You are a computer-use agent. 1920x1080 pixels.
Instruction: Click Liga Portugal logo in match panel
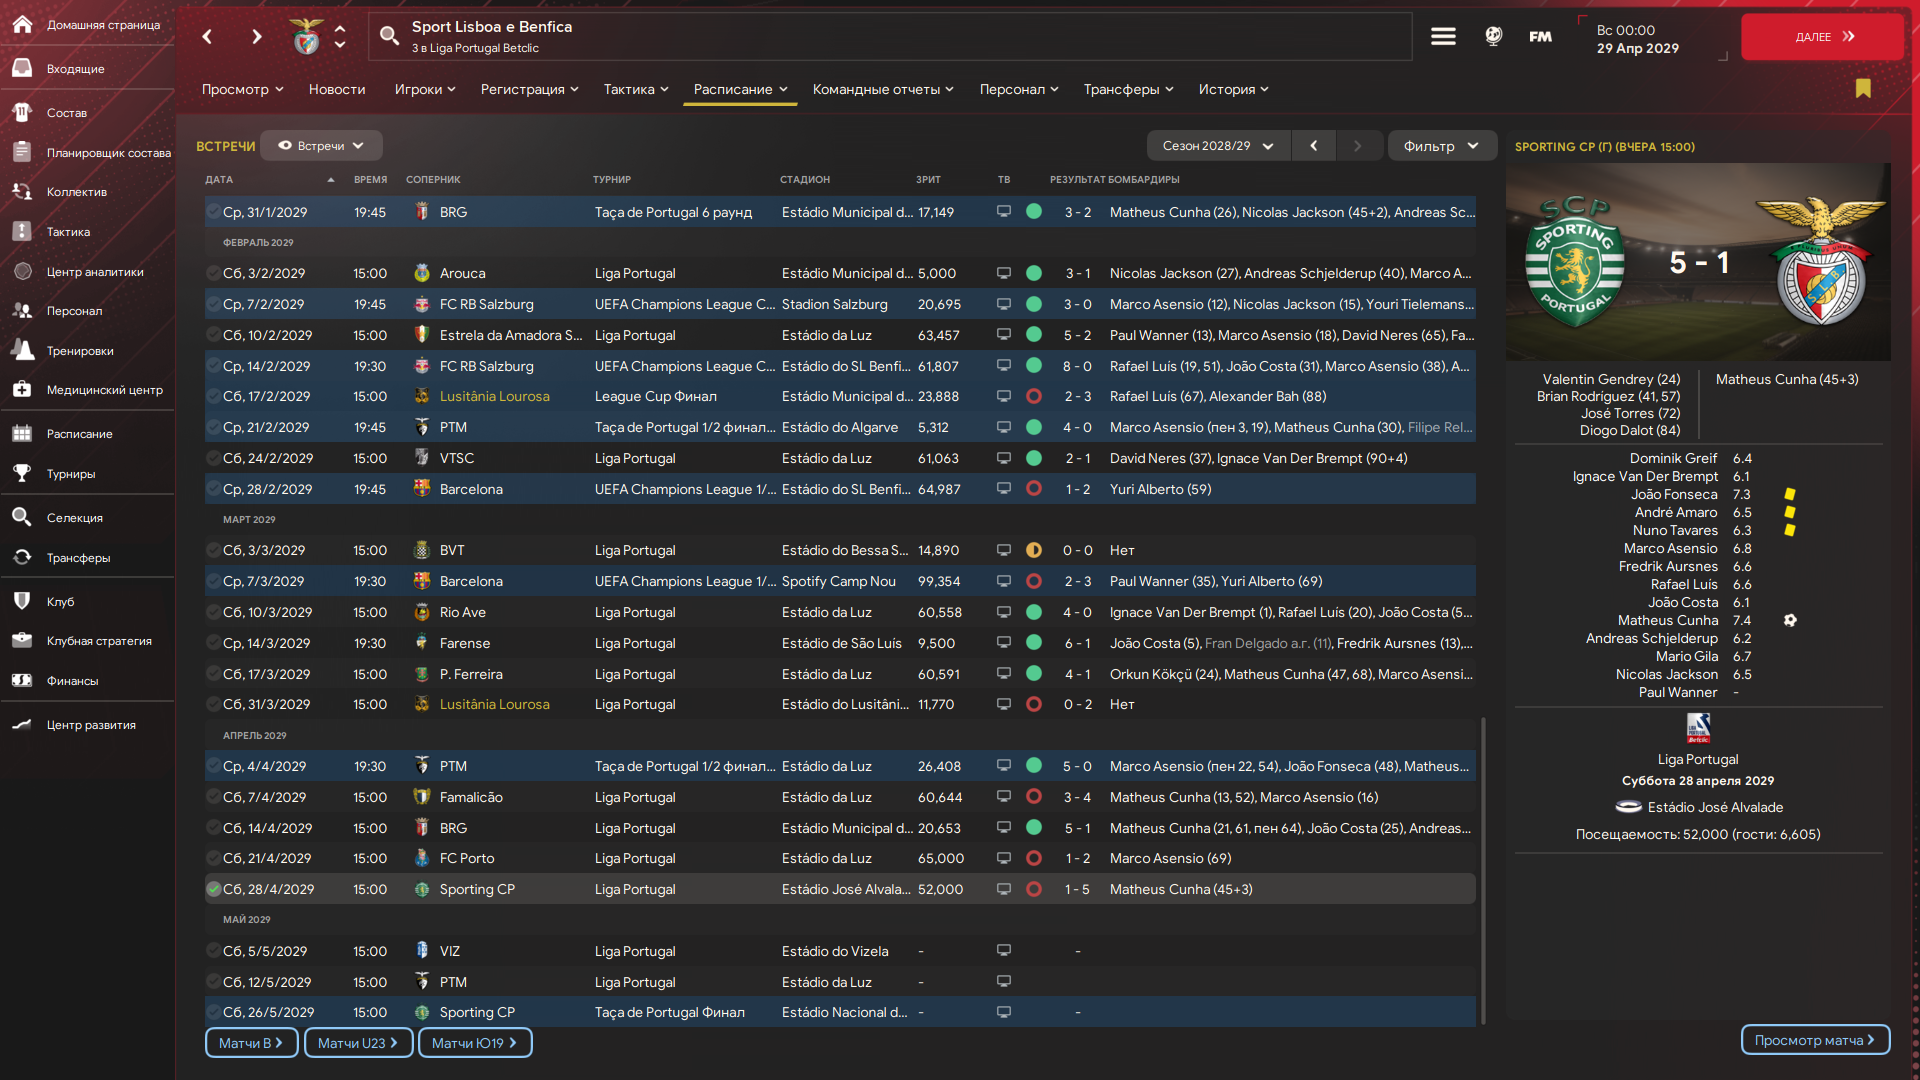(x=1698, y=728)
